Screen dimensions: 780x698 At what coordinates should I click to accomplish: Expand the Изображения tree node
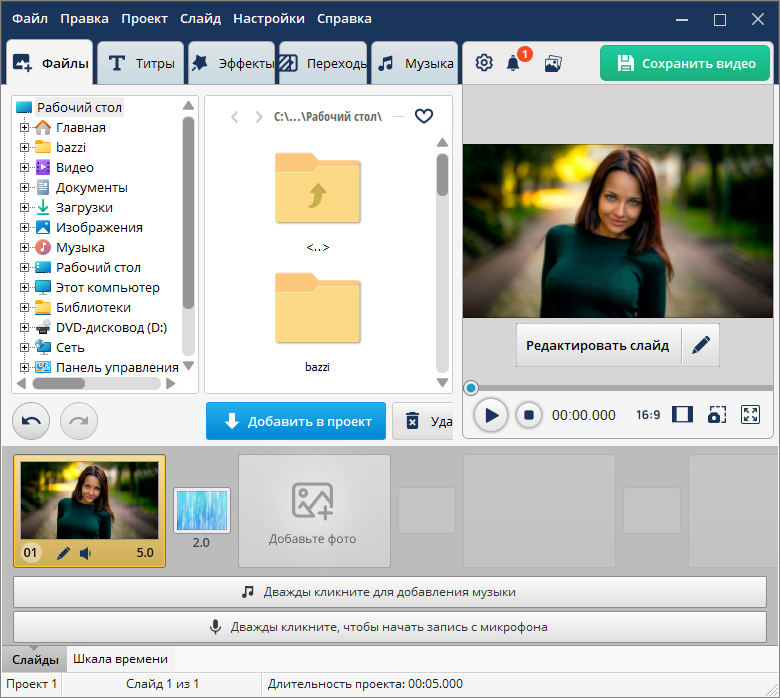click(x=25, y=228)
